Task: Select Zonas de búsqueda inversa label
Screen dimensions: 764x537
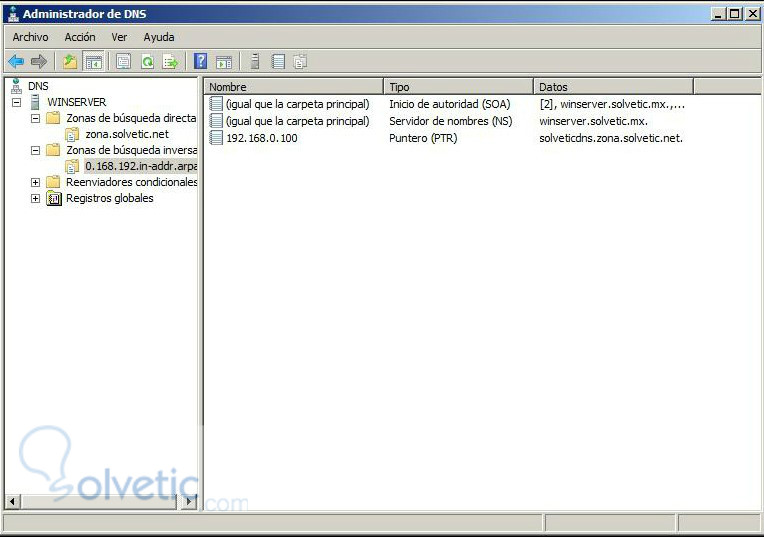Action: click(132, 150)
